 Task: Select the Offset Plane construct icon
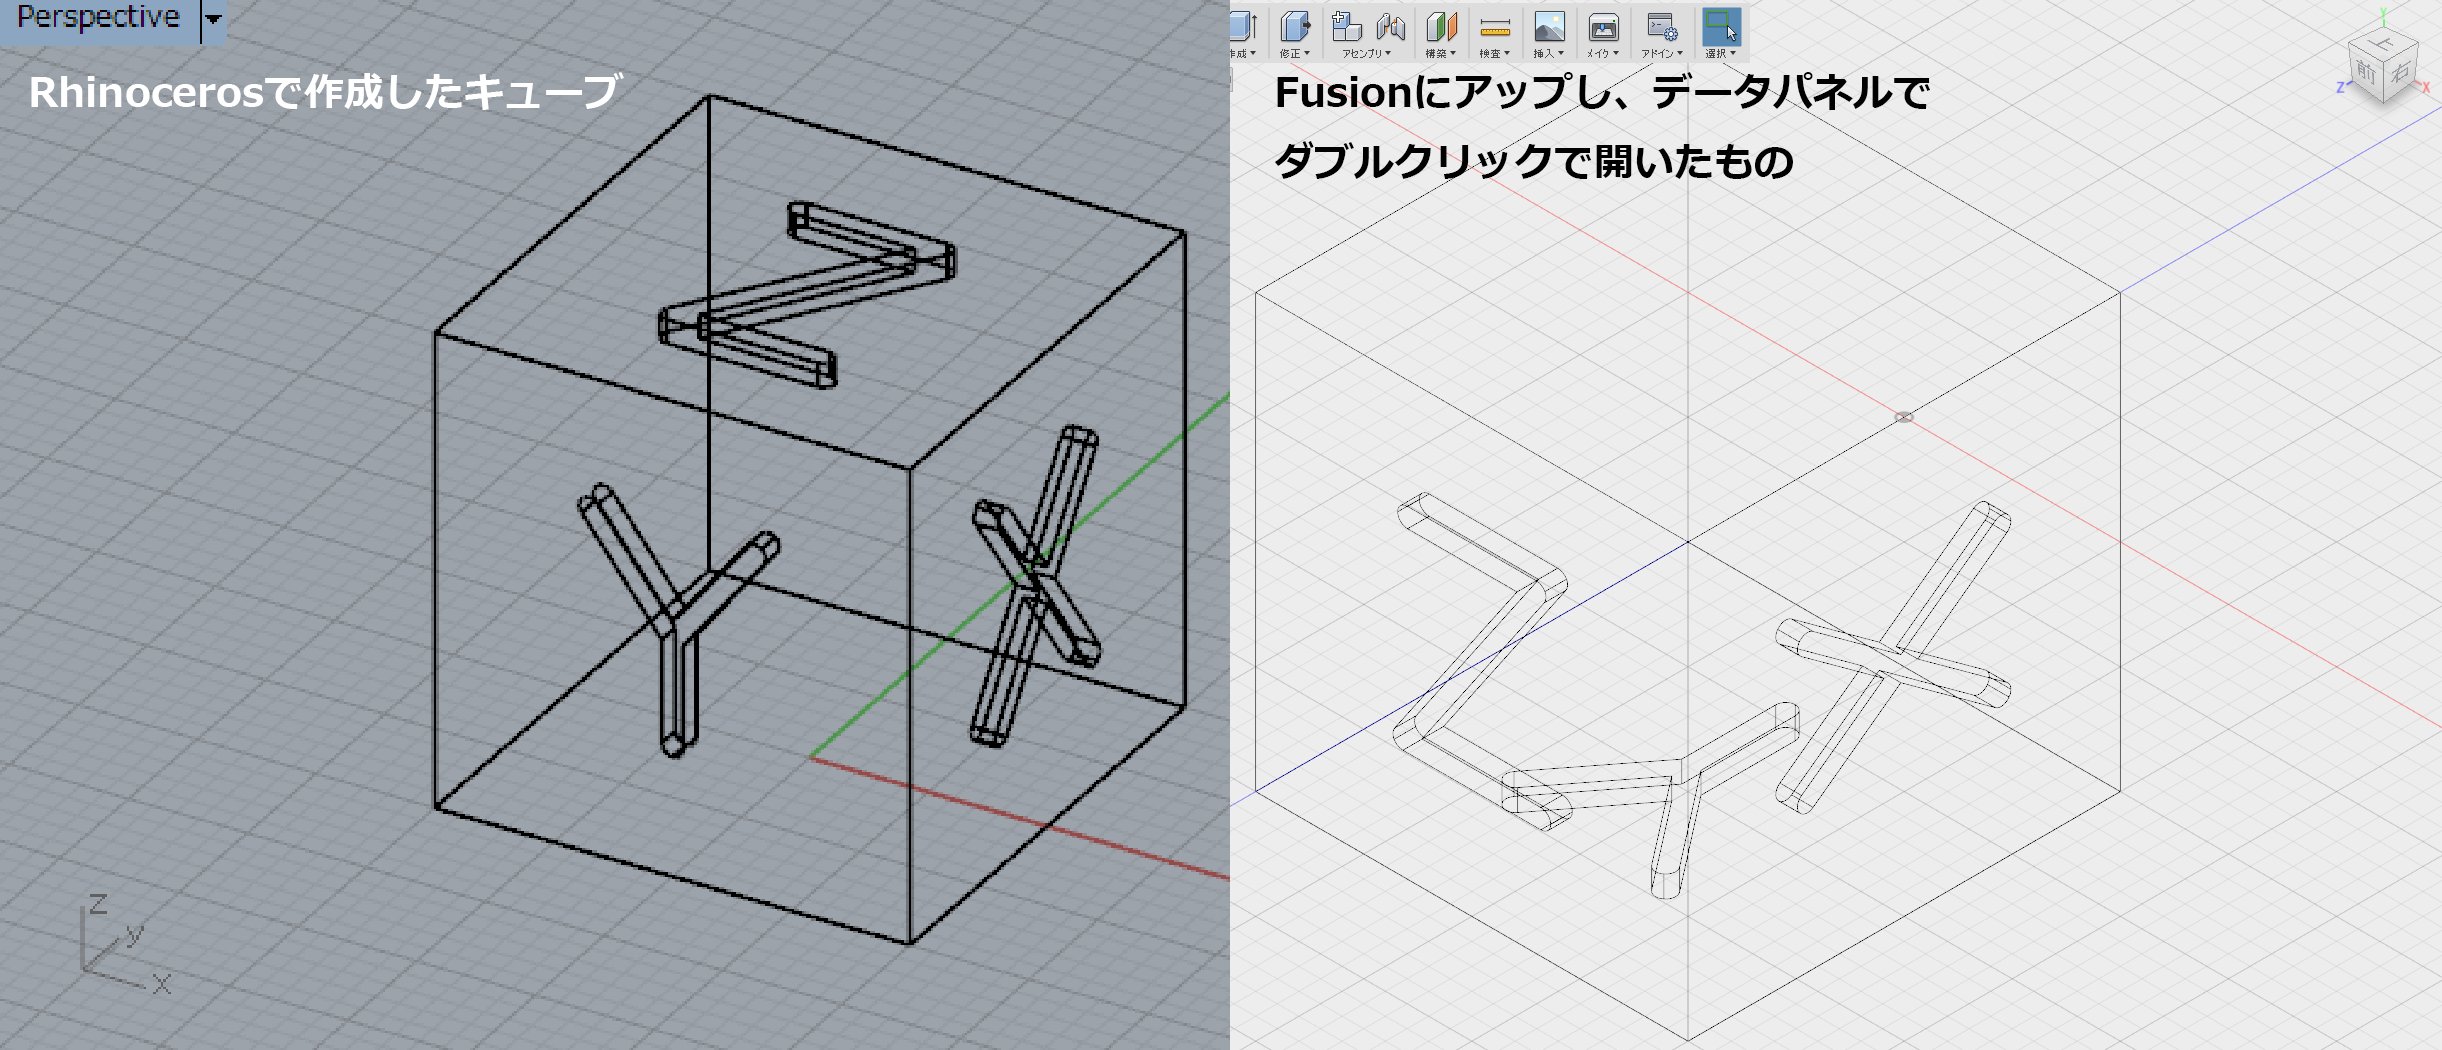click(x=1441, y=26)
